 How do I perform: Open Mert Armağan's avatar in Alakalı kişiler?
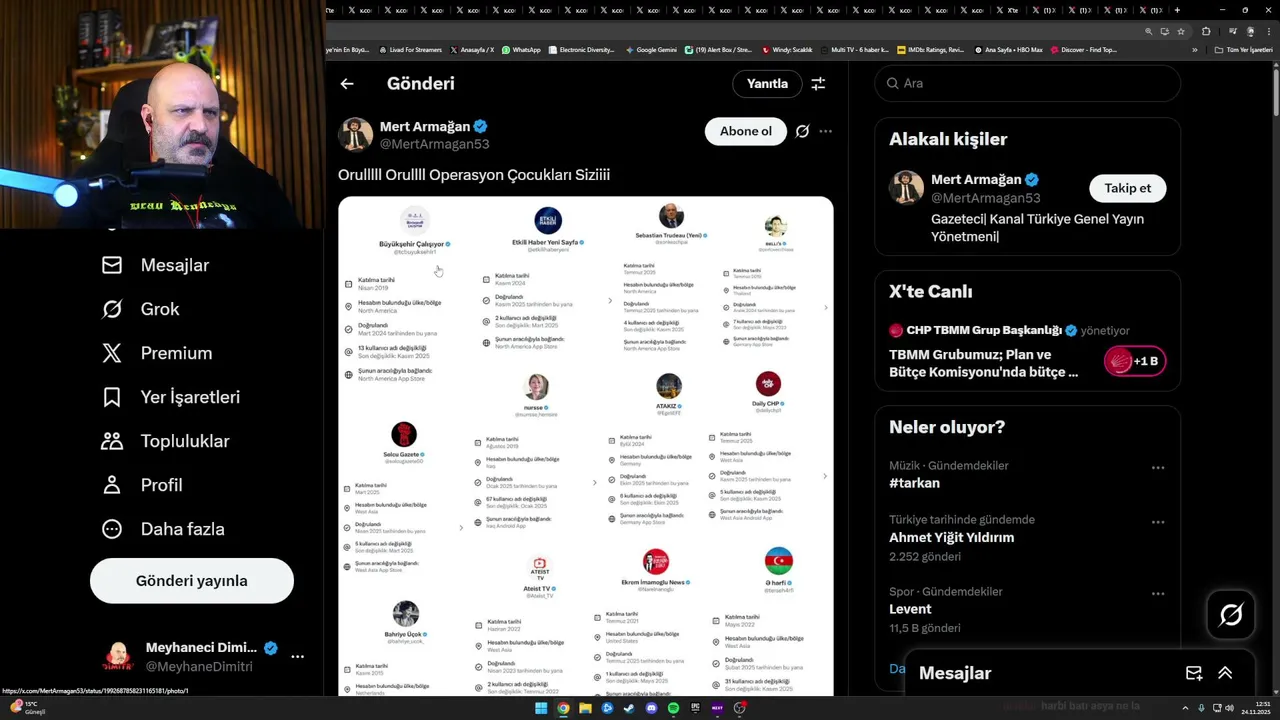pyautogui.click(x=907, y=188)
